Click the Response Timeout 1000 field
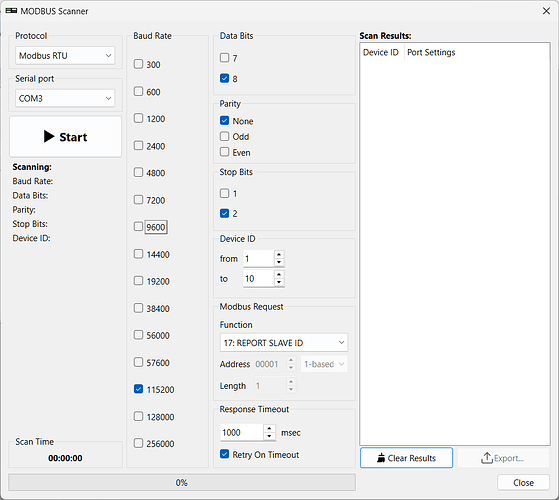This screenshot has width=559, height=500. click(242, 433)
